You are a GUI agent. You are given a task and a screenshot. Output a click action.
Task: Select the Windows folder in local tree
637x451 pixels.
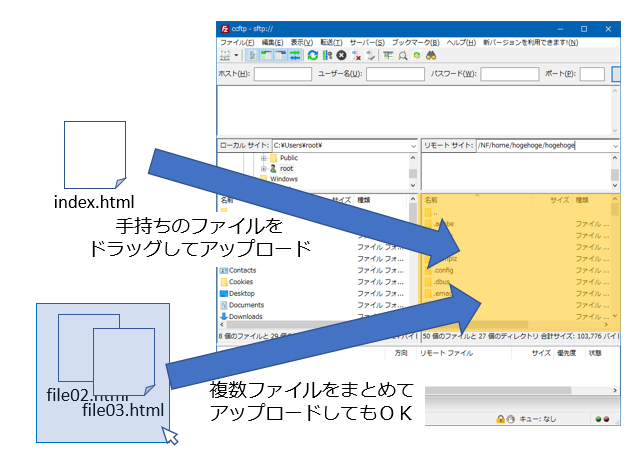pos(284,179)
